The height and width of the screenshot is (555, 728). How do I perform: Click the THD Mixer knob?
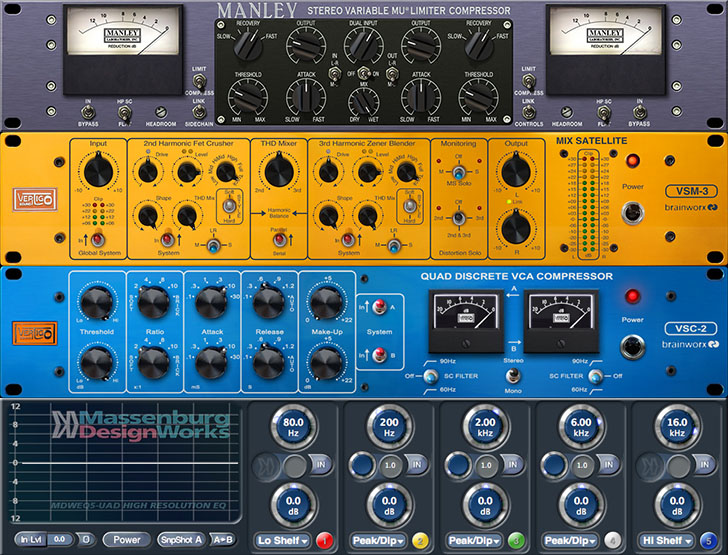click(x=279, y=172)
